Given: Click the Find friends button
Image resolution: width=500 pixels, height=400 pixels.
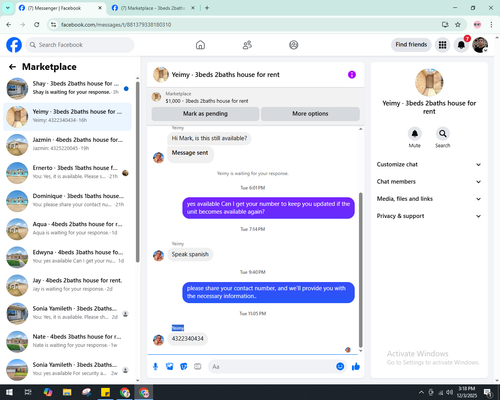Looking at the screenshot, I should [411, 45].
